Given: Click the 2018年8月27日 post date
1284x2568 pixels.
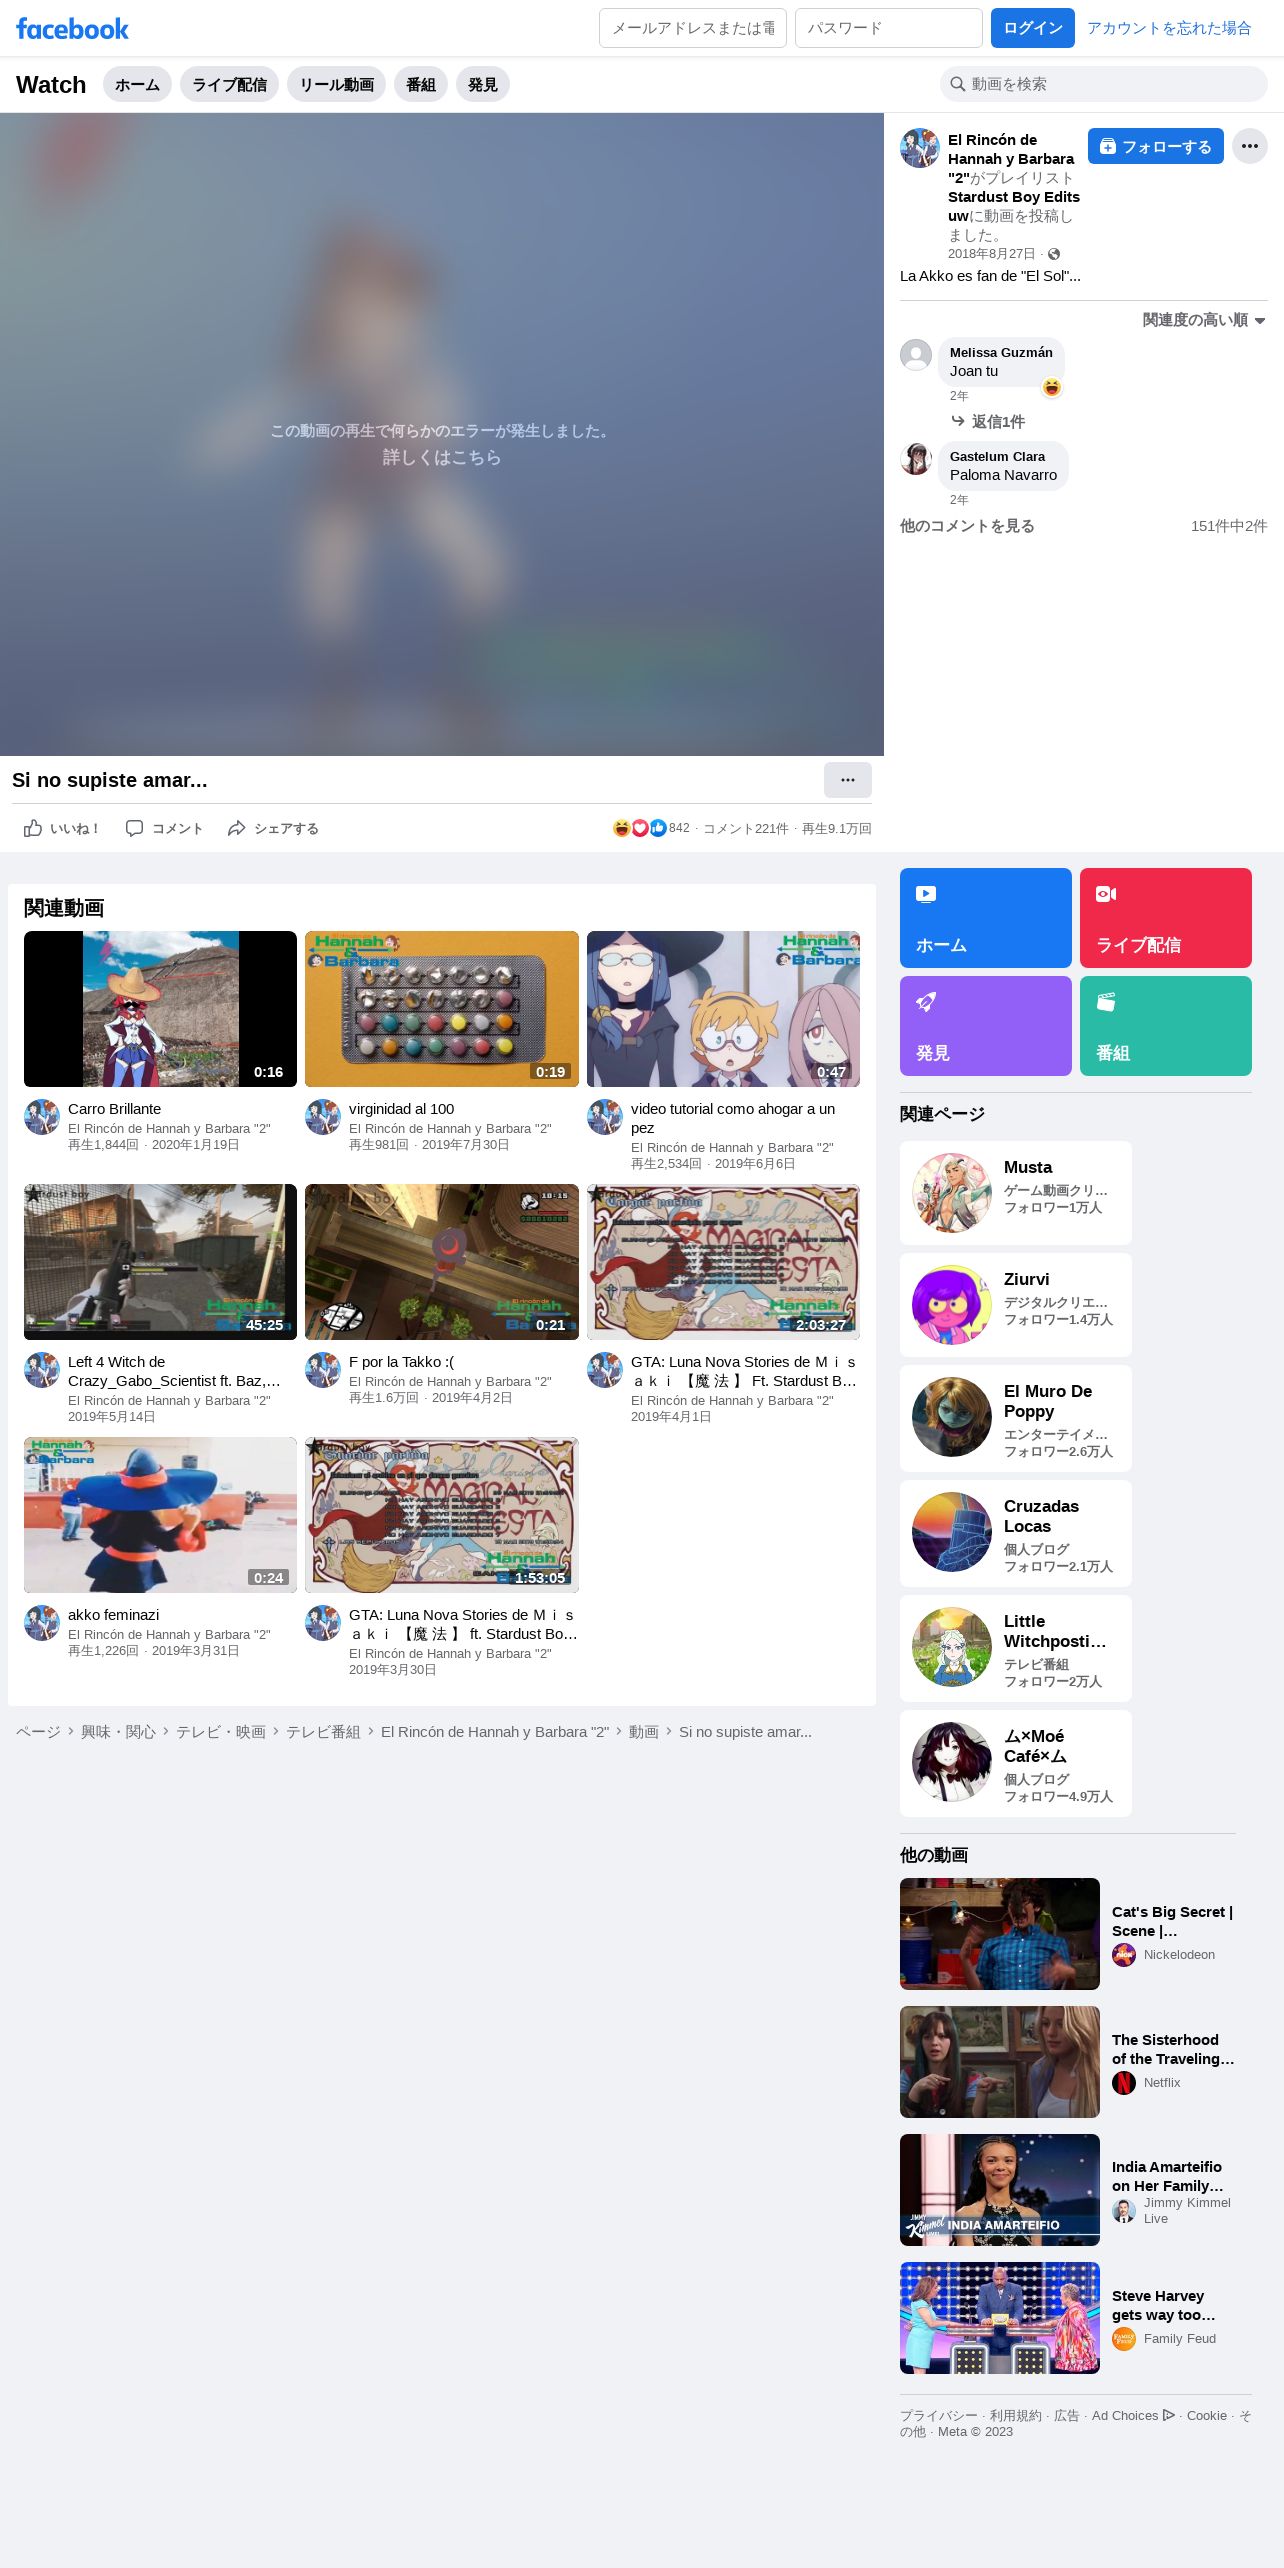Looking at the screenshot, I should pyautogui.click(x=992, y=254).
